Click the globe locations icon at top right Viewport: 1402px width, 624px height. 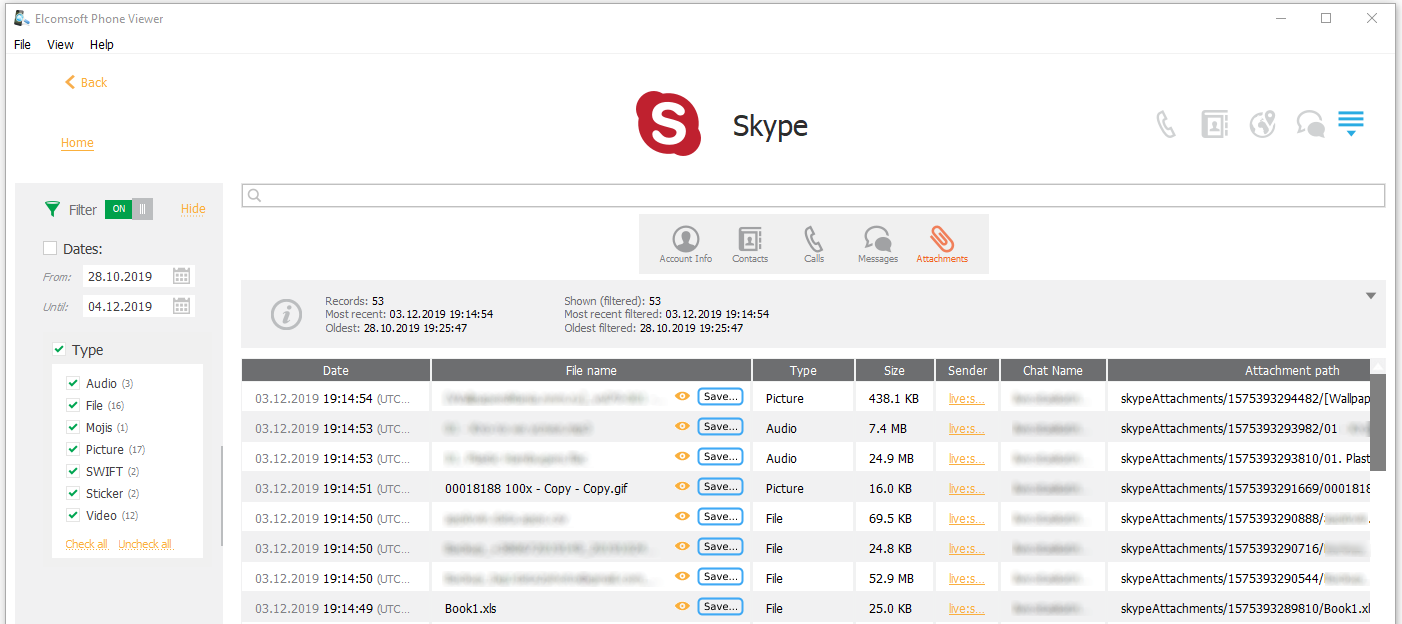(1262, 124)
